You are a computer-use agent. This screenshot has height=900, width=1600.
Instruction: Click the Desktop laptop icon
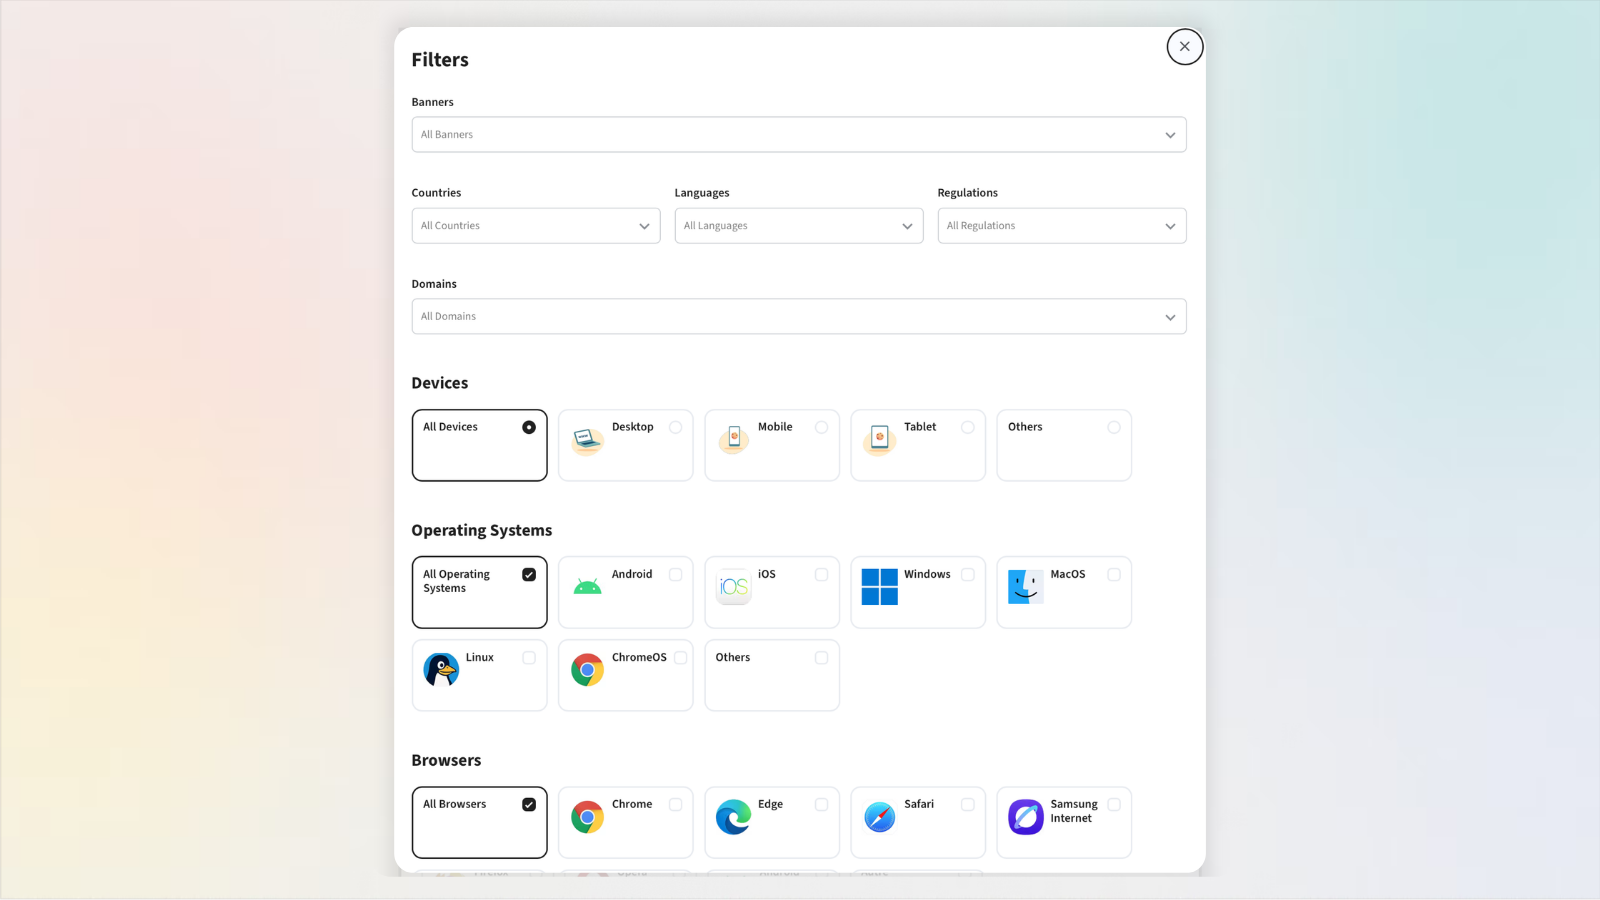point(587,439)
